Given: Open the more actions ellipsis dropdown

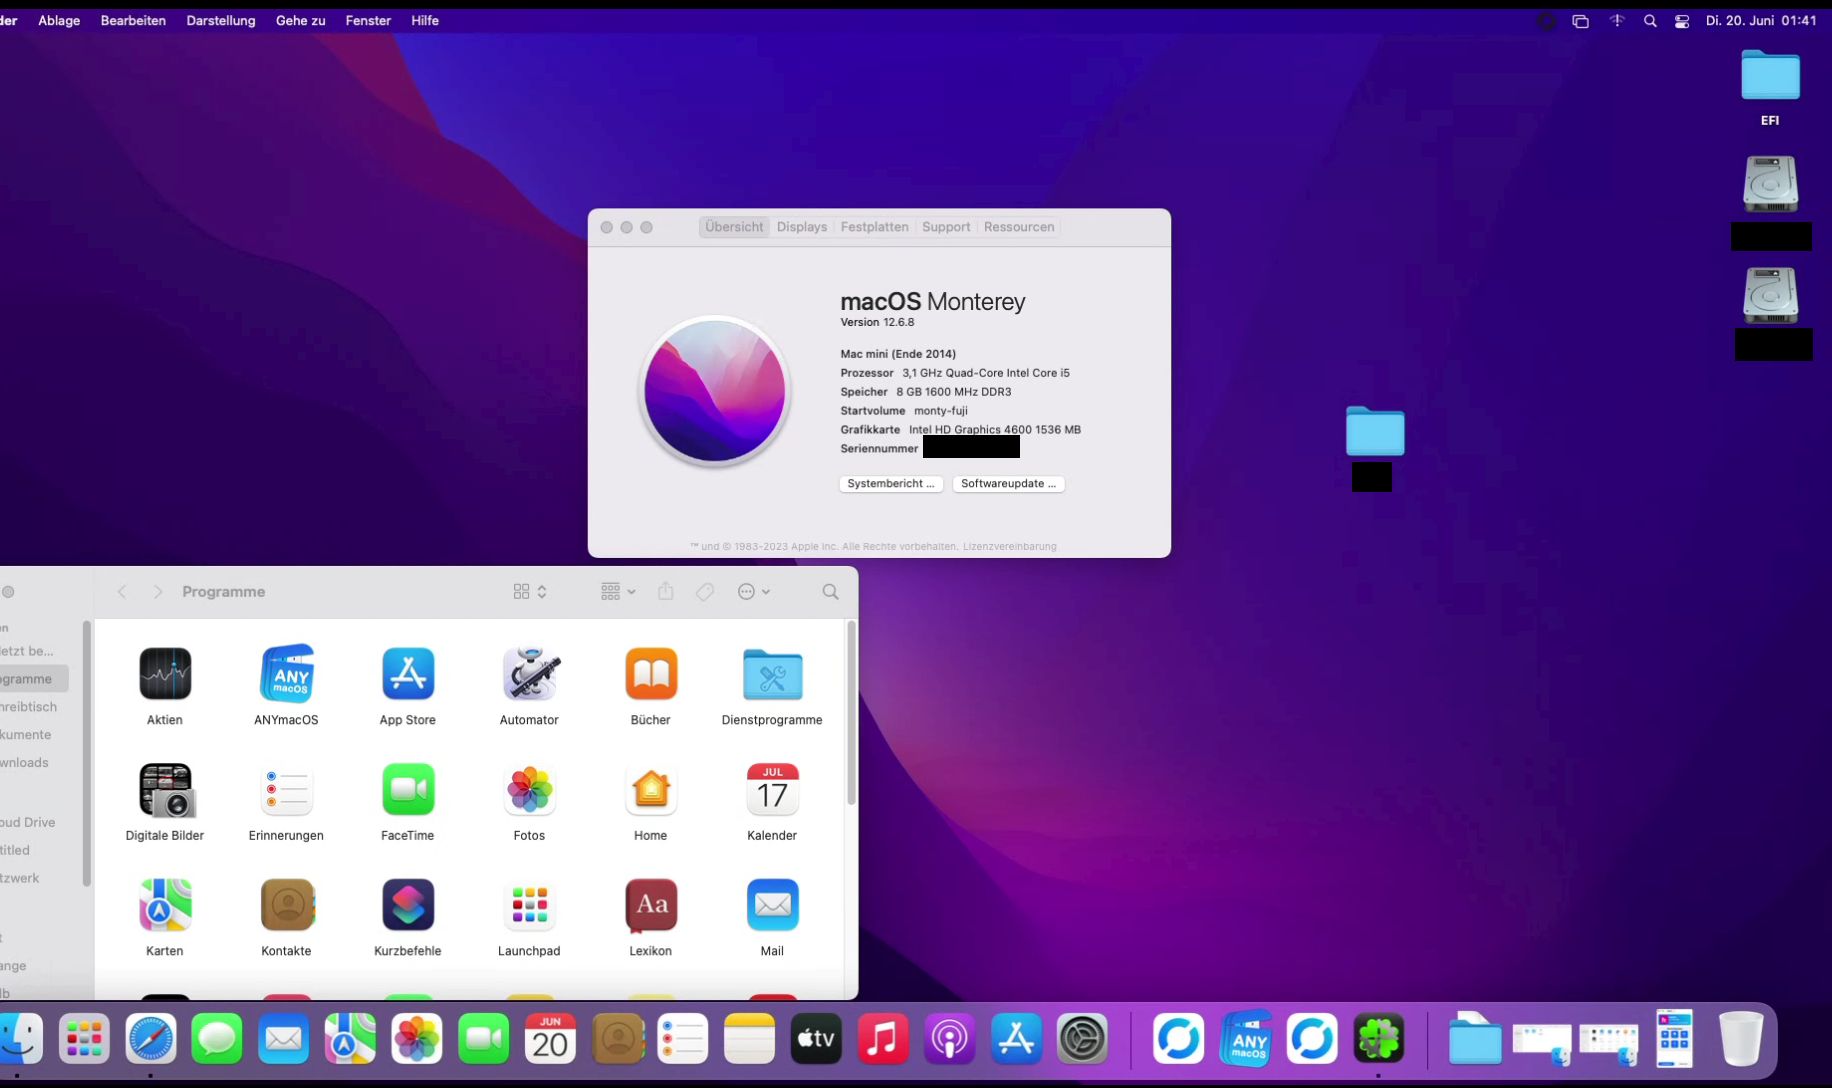Looking at the screenshot, I should pyautogui.click(x=753, y=592).
